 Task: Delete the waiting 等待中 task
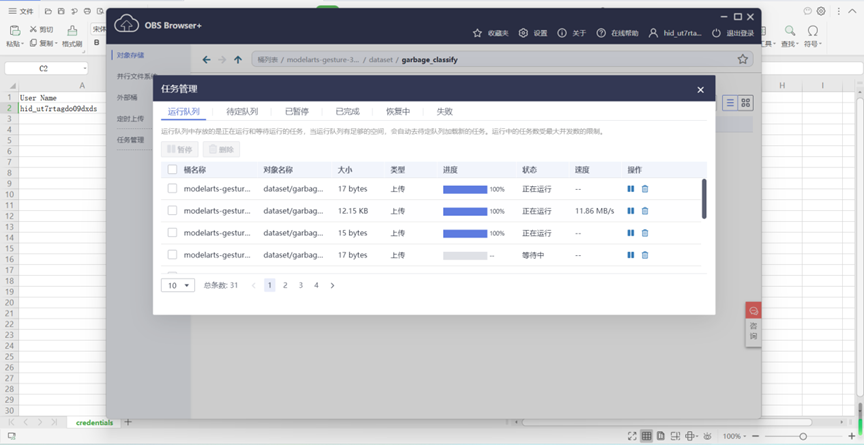pyautogui.click(x=645, y=255)
